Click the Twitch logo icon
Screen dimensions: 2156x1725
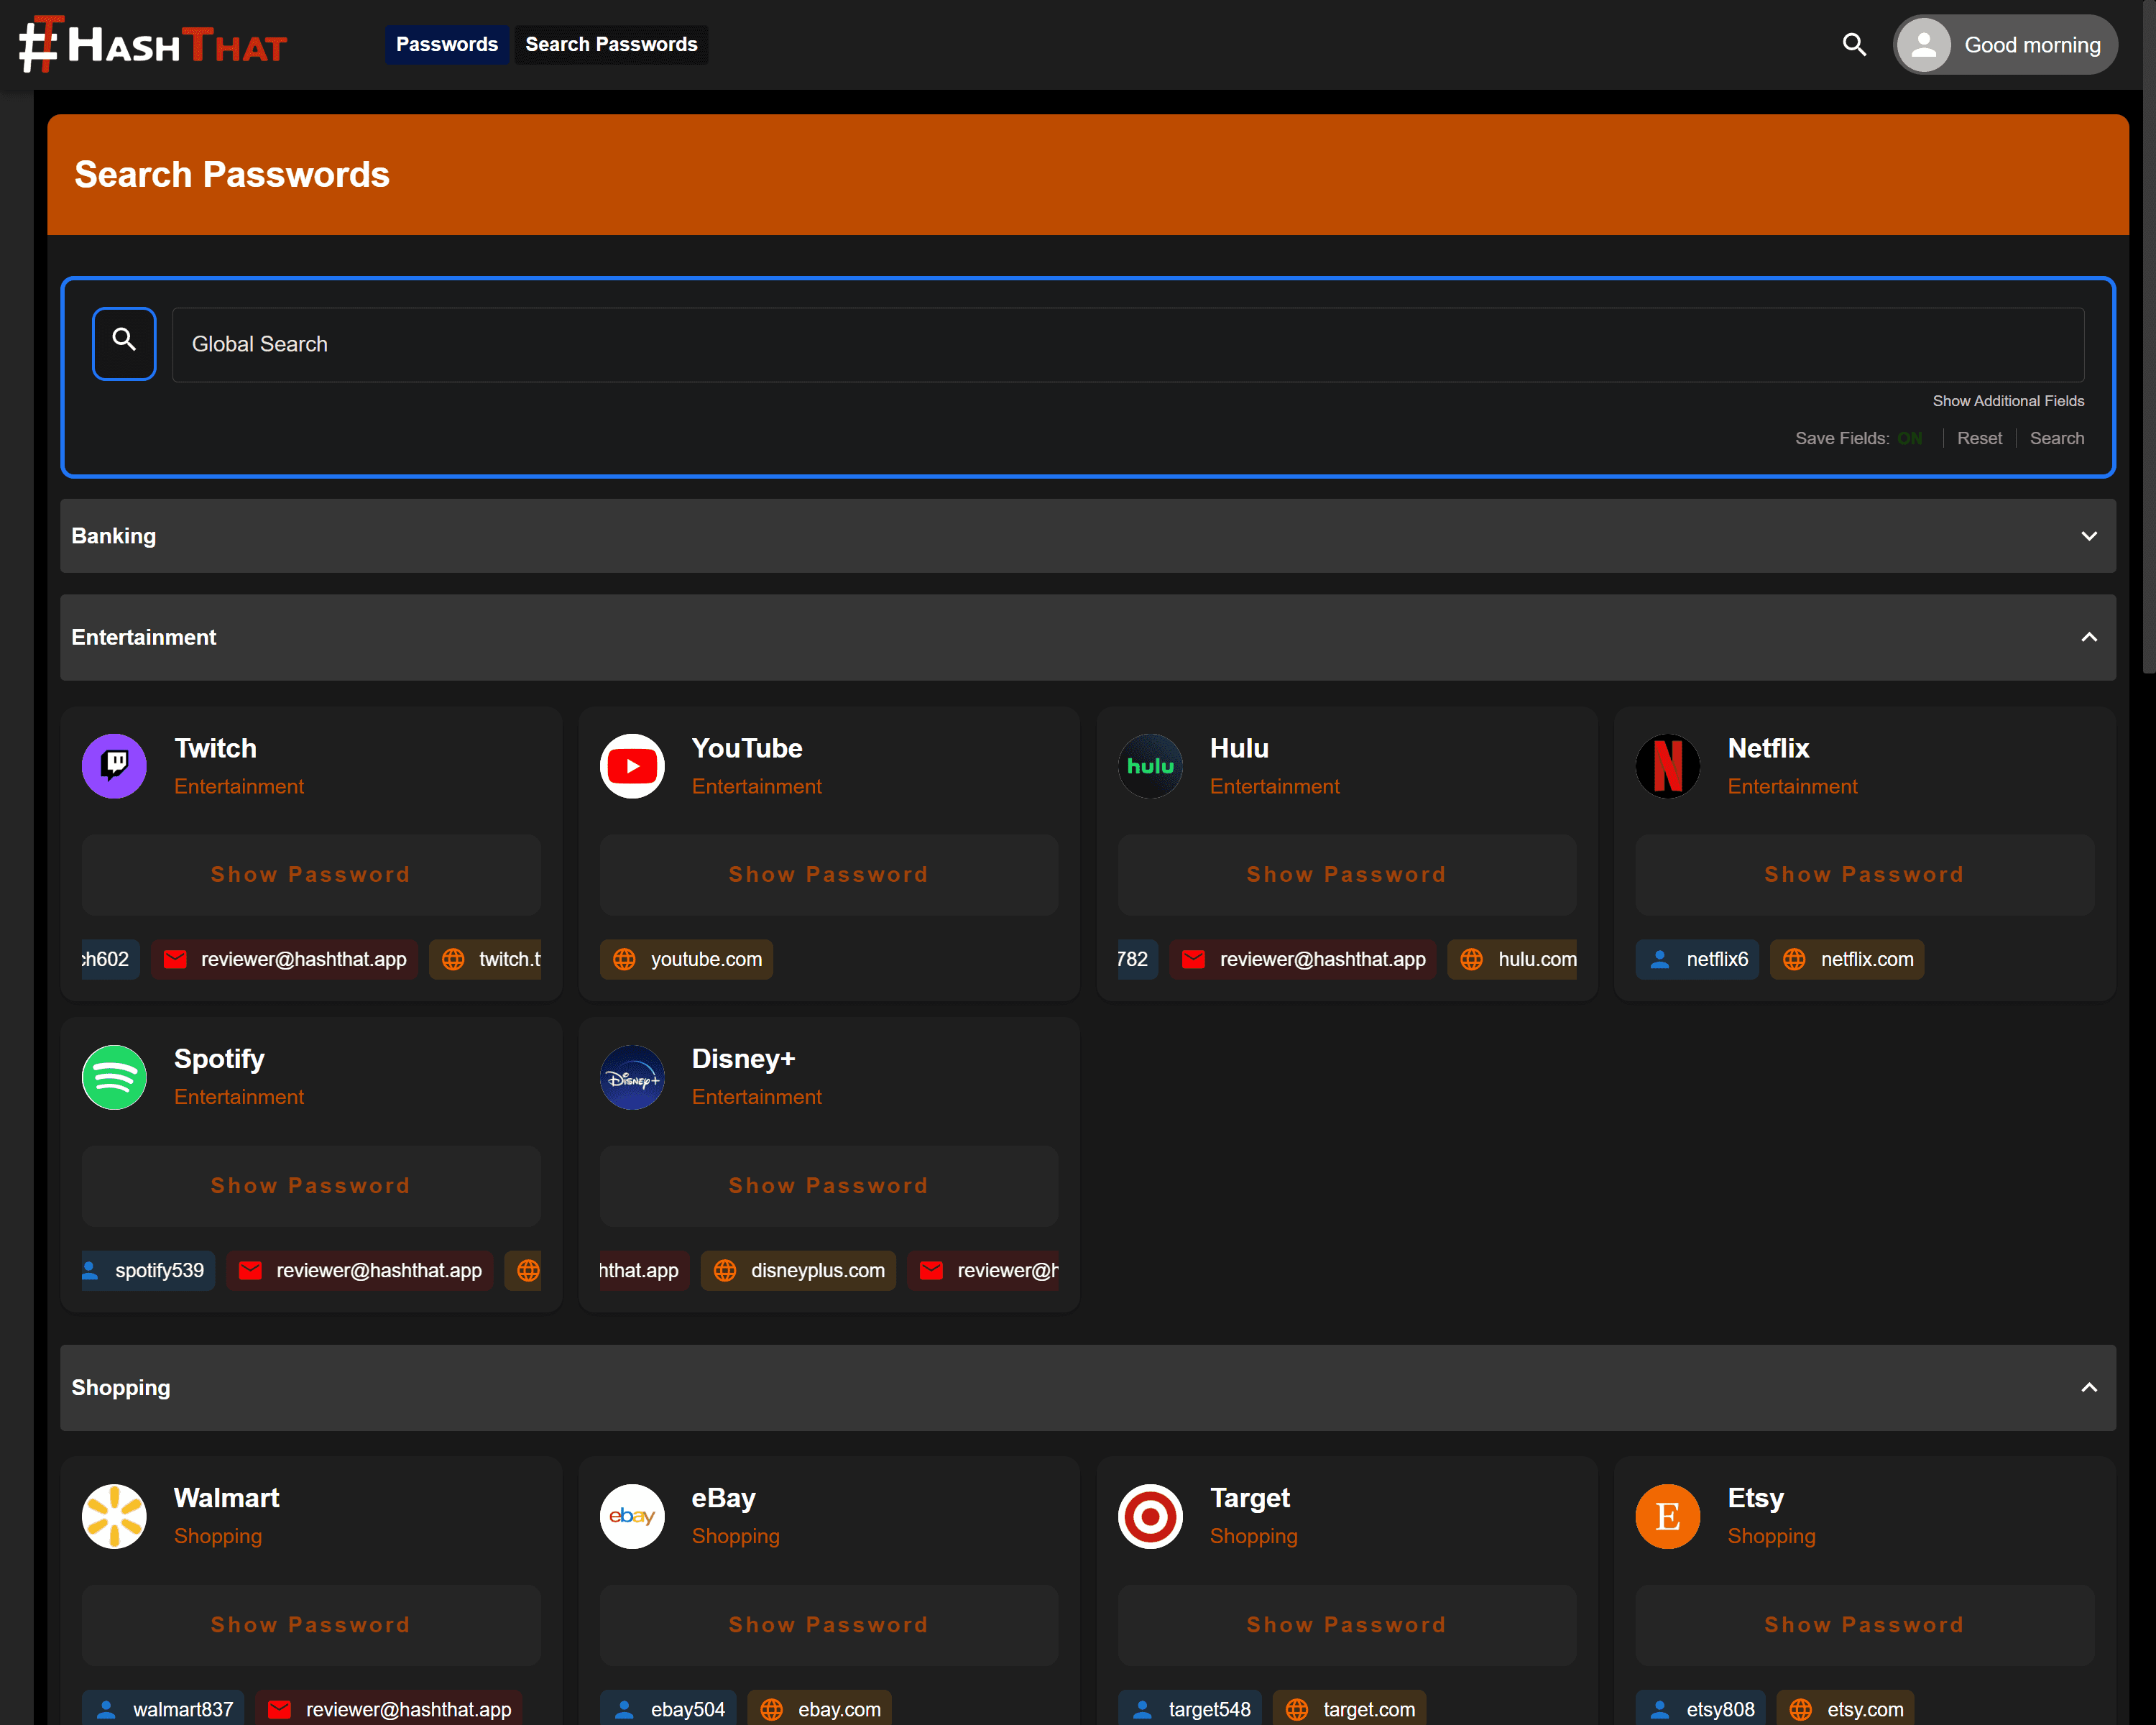pos(114,766)
